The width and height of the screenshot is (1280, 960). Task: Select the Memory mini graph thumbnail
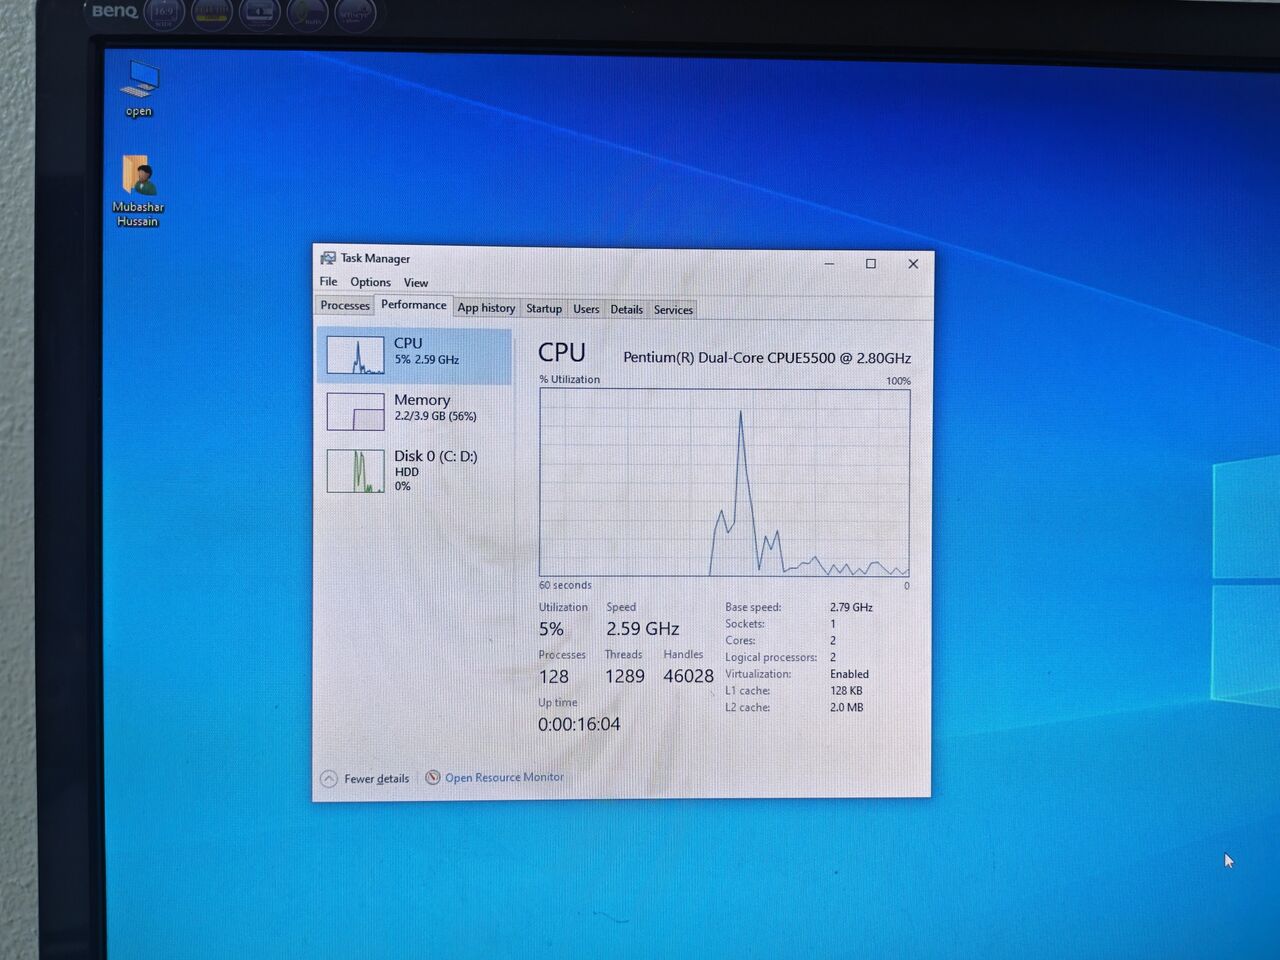point(355,411)
